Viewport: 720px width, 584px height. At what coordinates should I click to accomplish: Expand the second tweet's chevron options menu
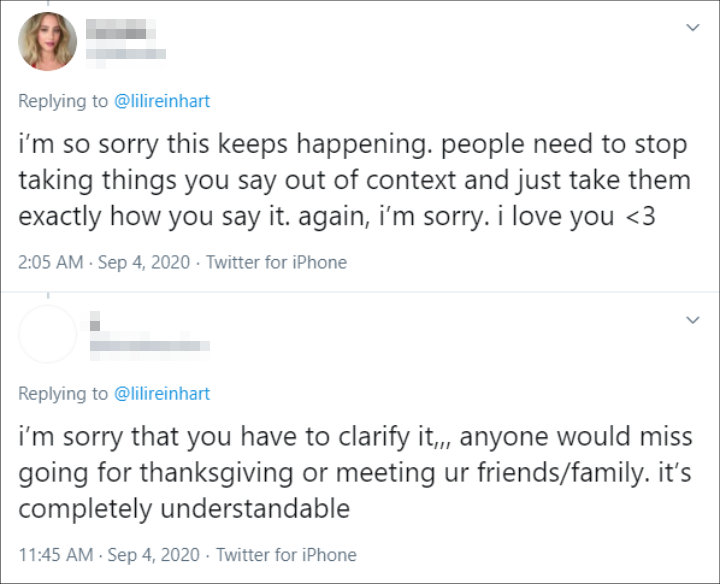(x=692, y=320)
